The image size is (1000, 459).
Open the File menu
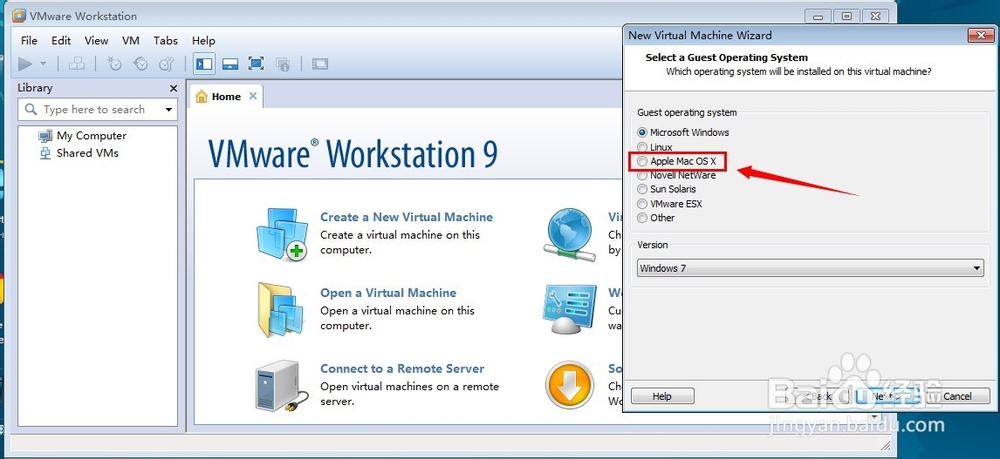click(29, 40)
